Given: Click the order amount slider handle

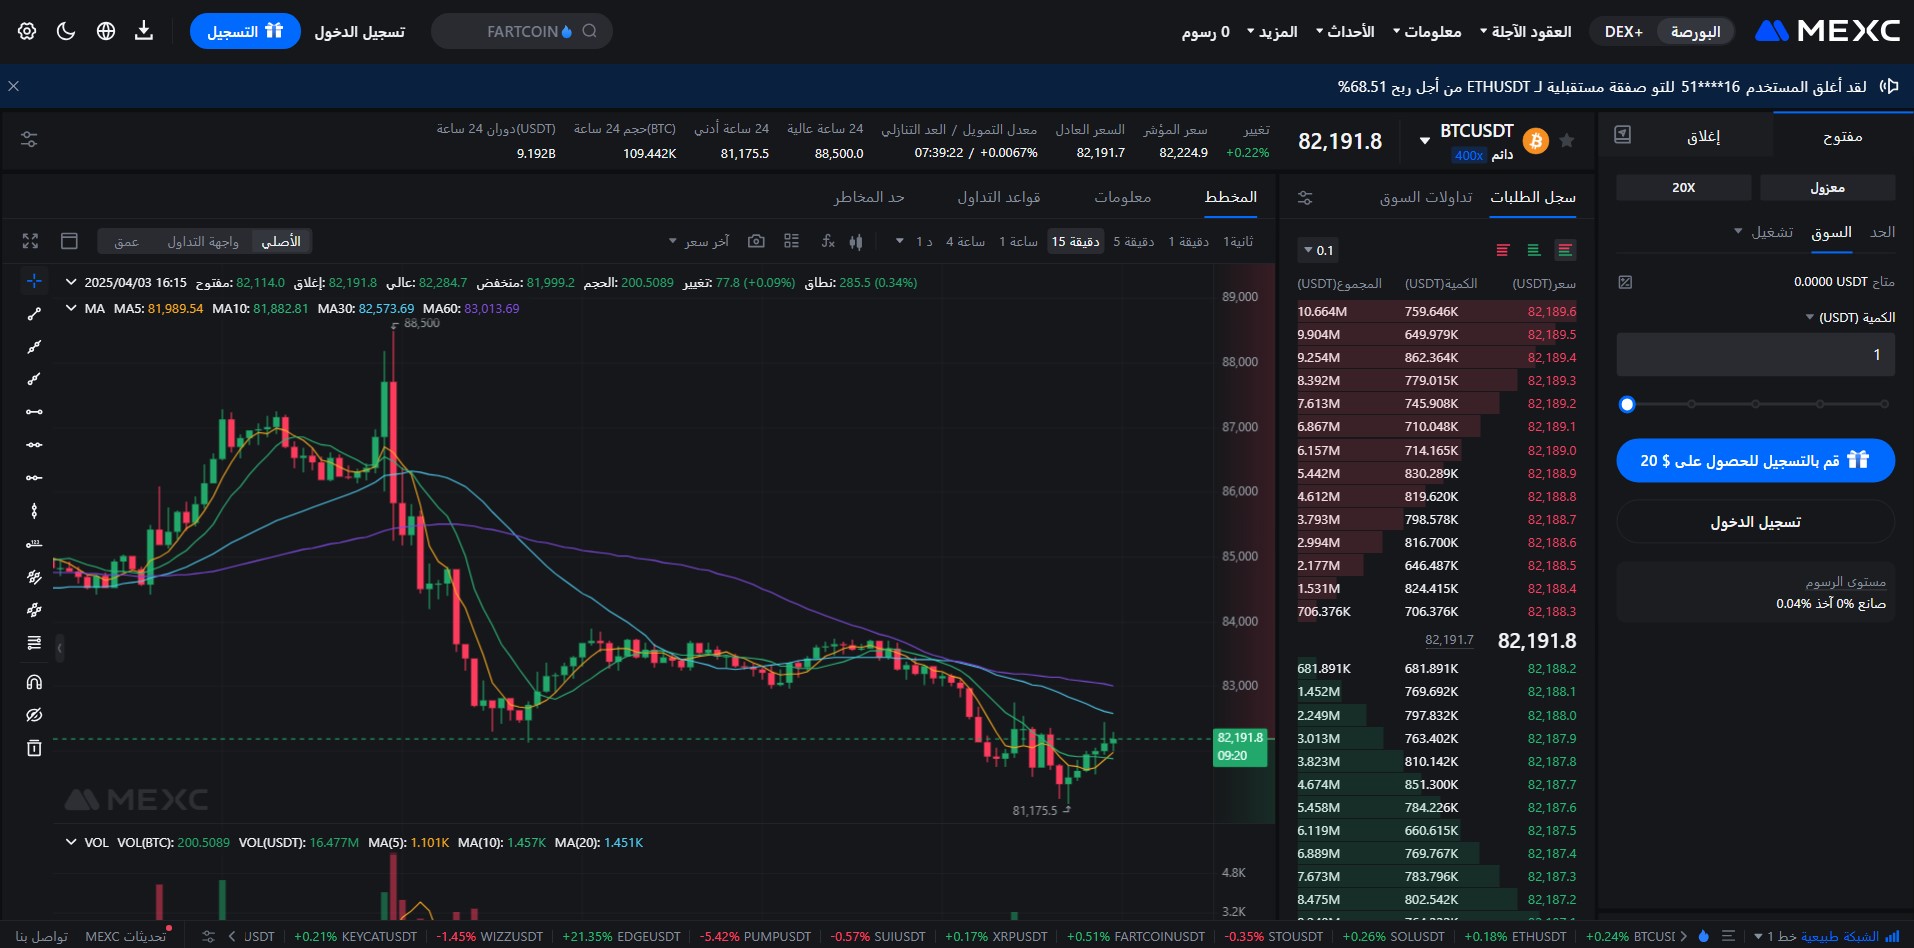Looking at the screenshot, I should point(1627,404).
